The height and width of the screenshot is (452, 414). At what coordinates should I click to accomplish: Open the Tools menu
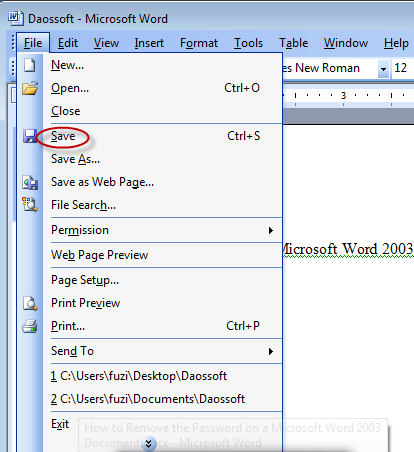tap(248, 43)
